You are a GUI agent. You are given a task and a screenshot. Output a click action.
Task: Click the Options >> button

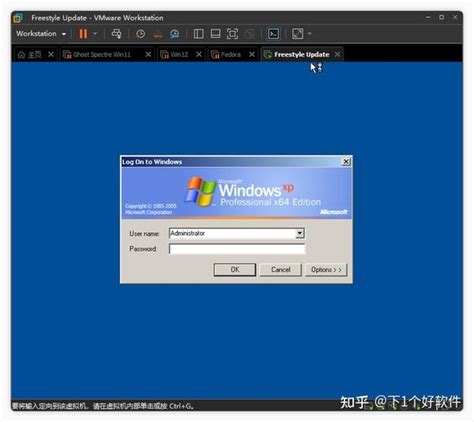click(326, 269)
